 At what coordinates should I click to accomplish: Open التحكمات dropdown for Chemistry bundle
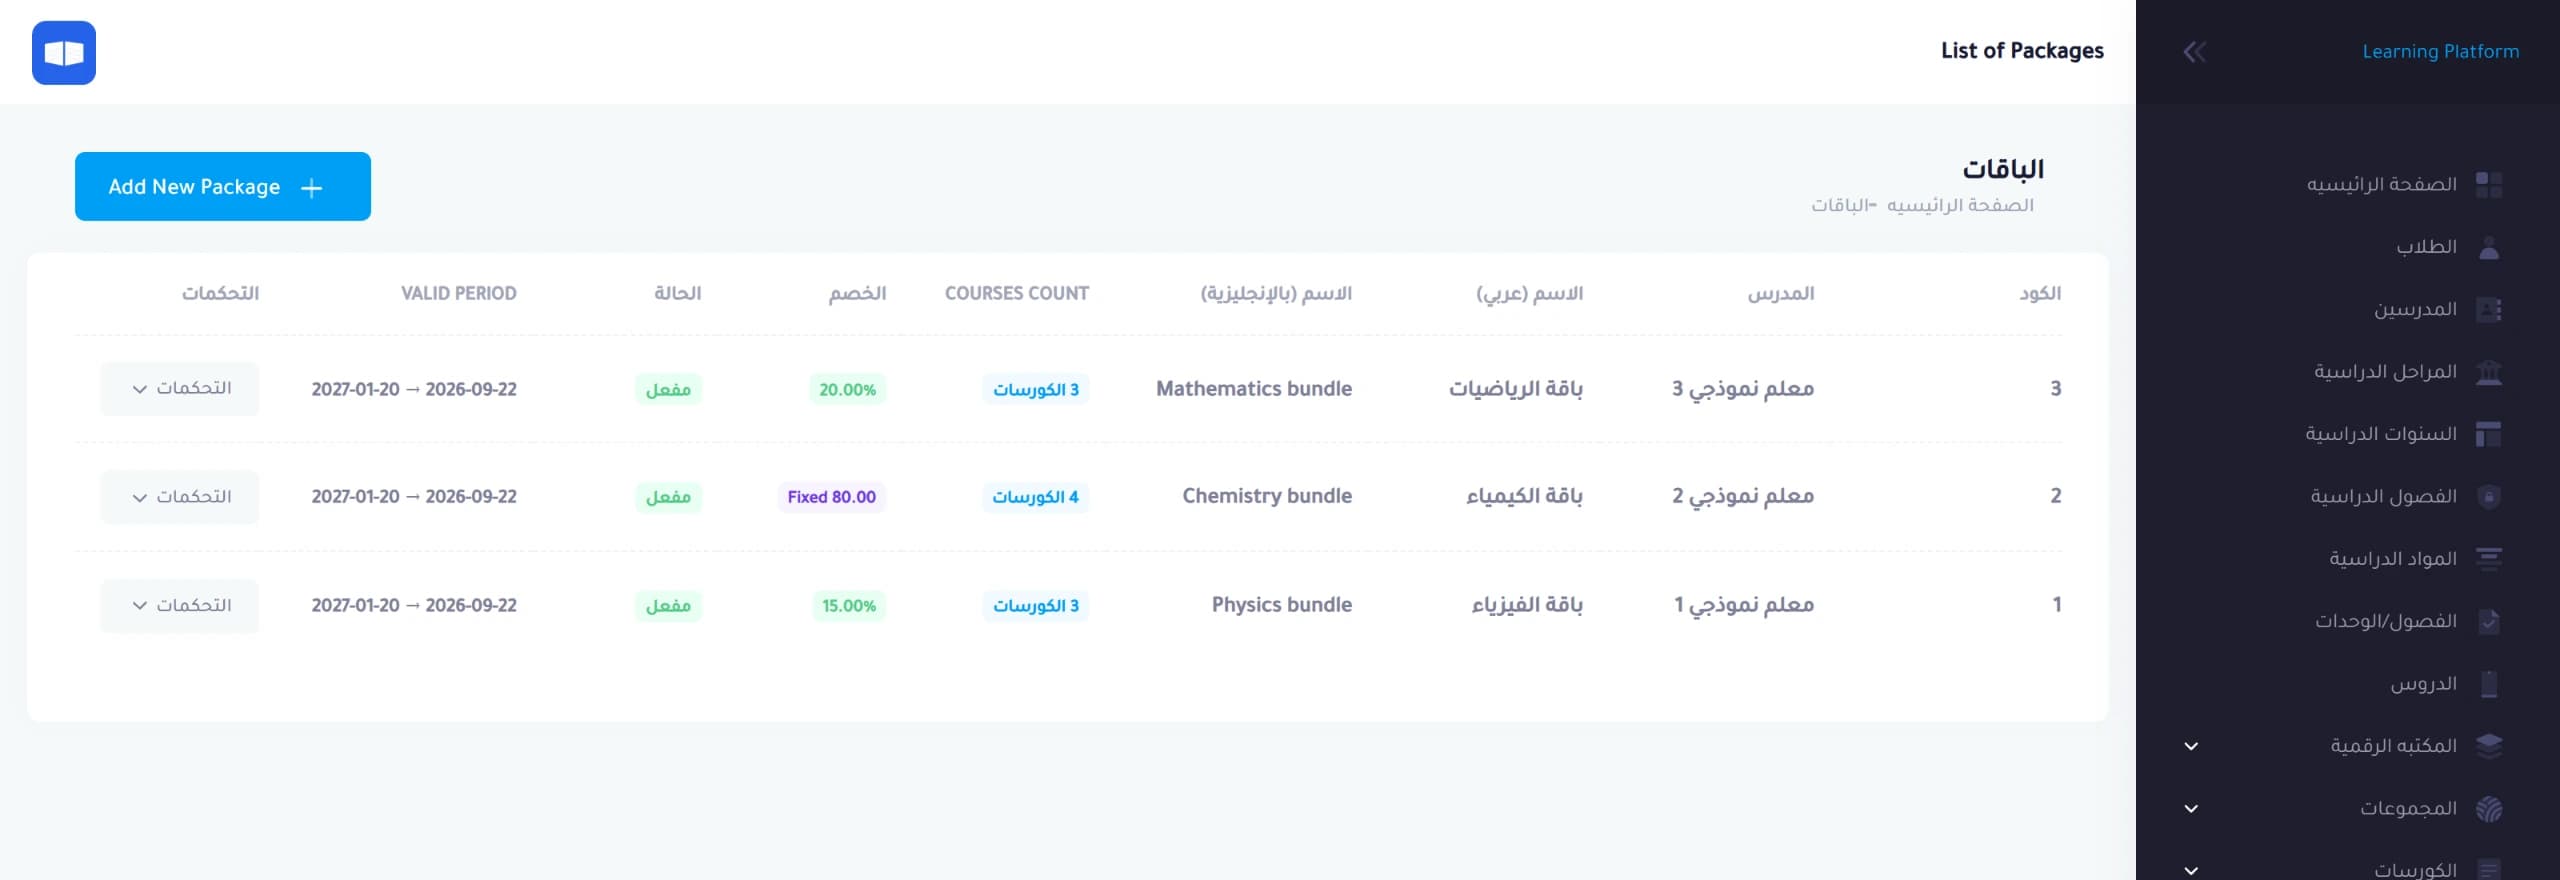180,497
